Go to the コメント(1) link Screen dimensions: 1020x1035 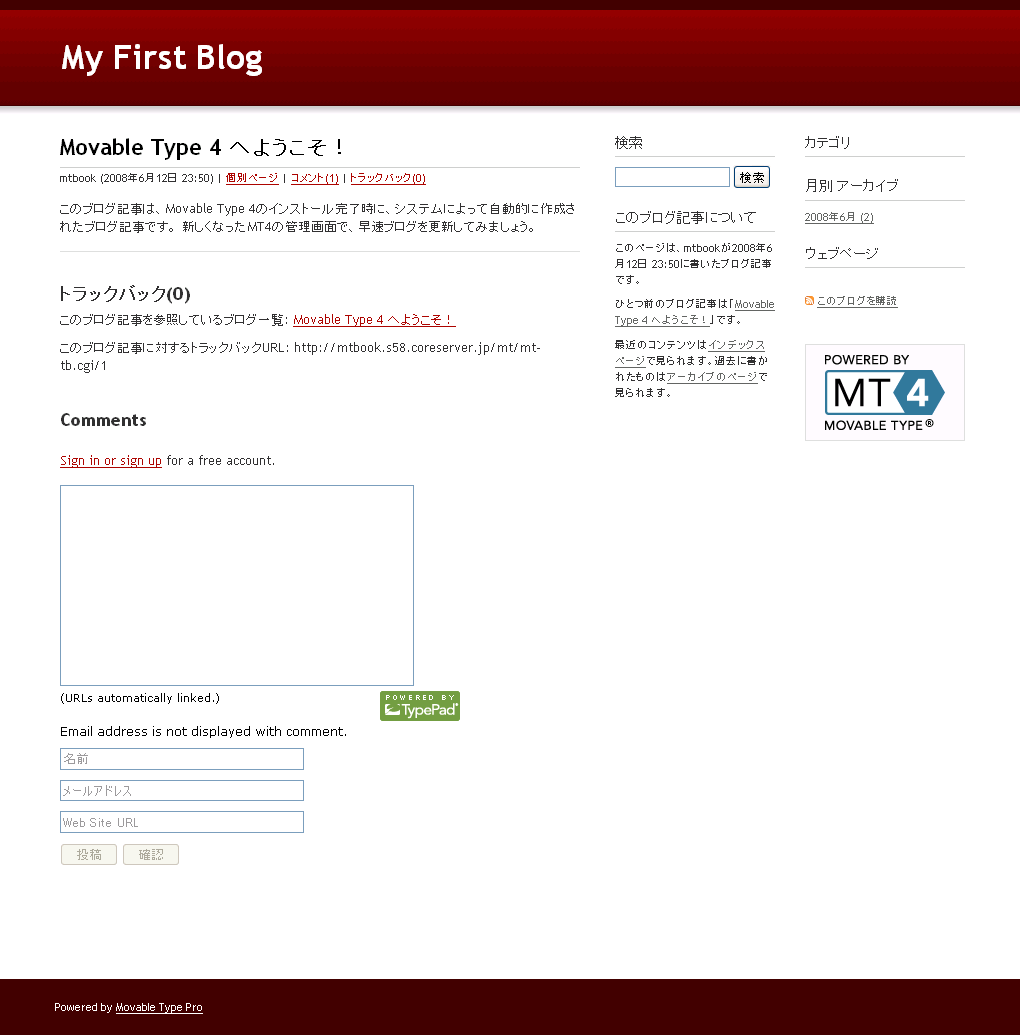tap(314, 178)
